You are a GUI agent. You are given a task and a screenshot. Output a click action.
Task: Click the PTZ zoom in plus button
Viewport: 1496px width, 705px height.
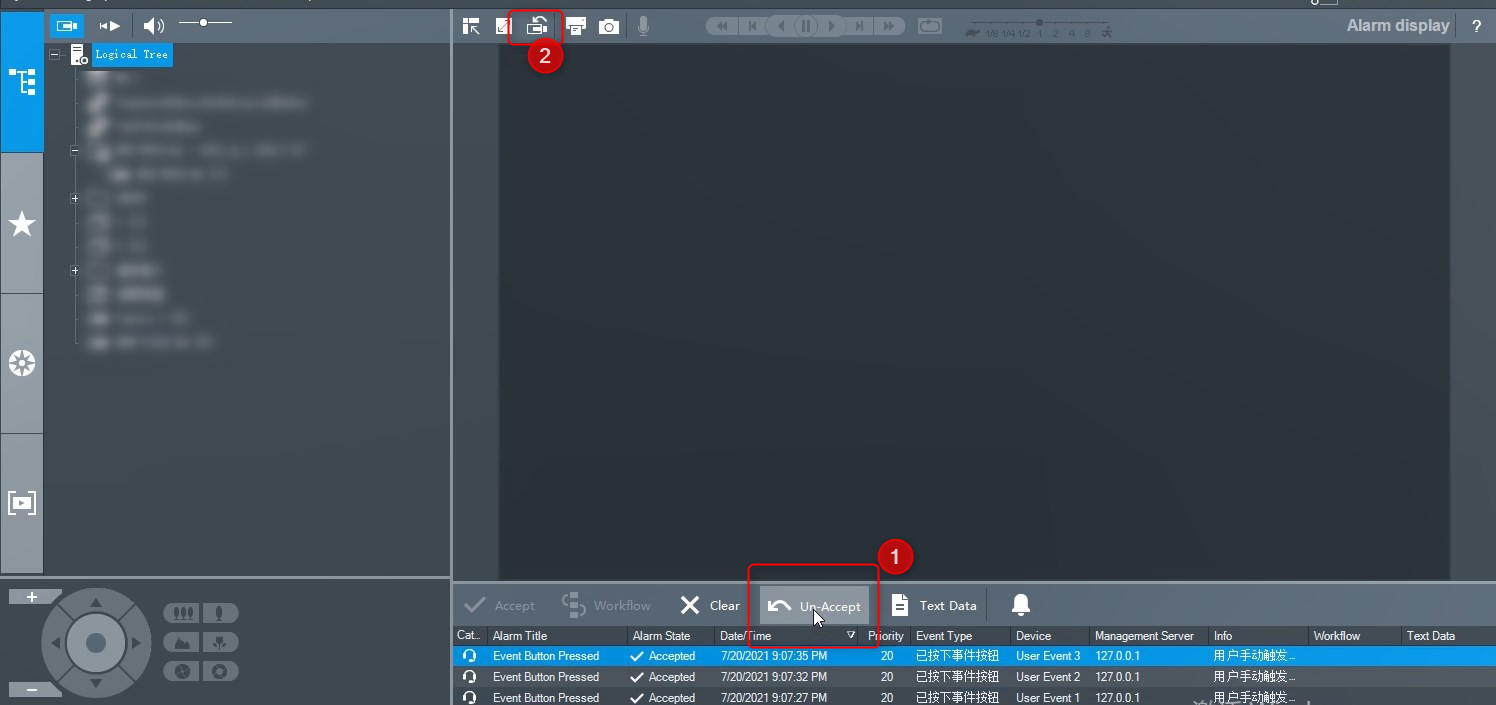pyautogui.click(x=32, y=597)
